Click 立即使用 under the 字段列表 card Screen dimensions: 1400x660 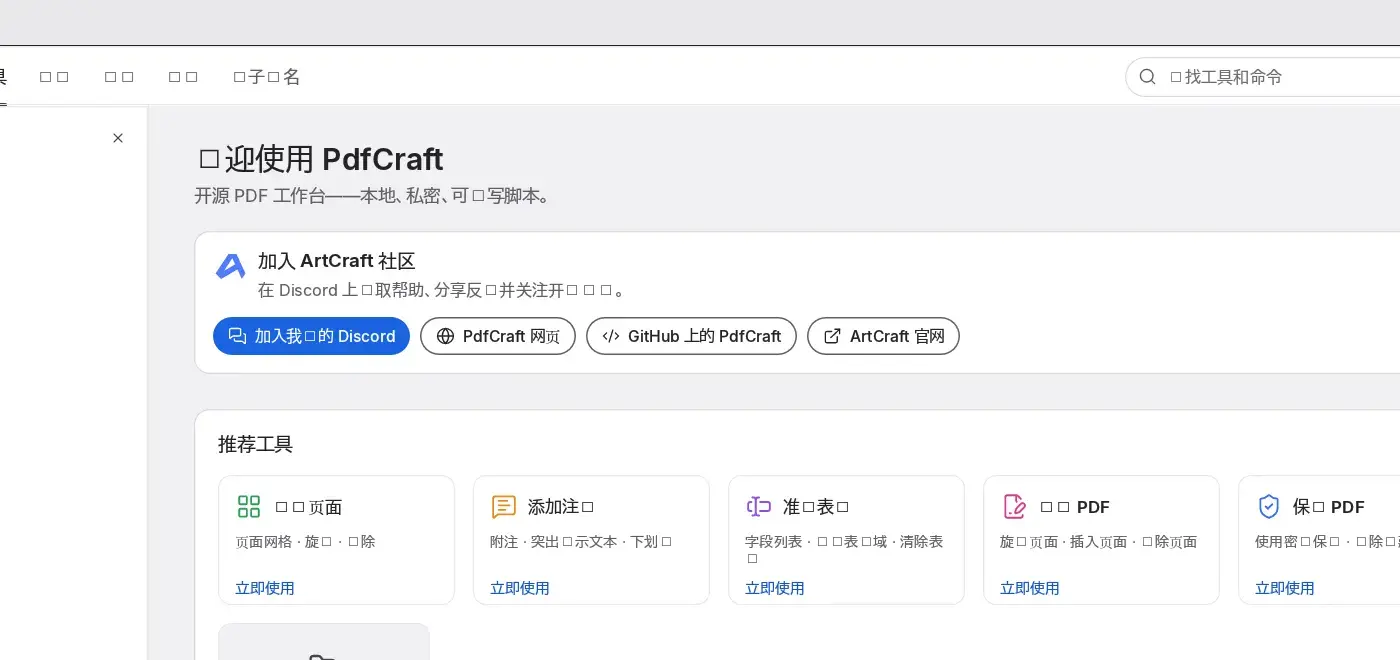[775, 588]
